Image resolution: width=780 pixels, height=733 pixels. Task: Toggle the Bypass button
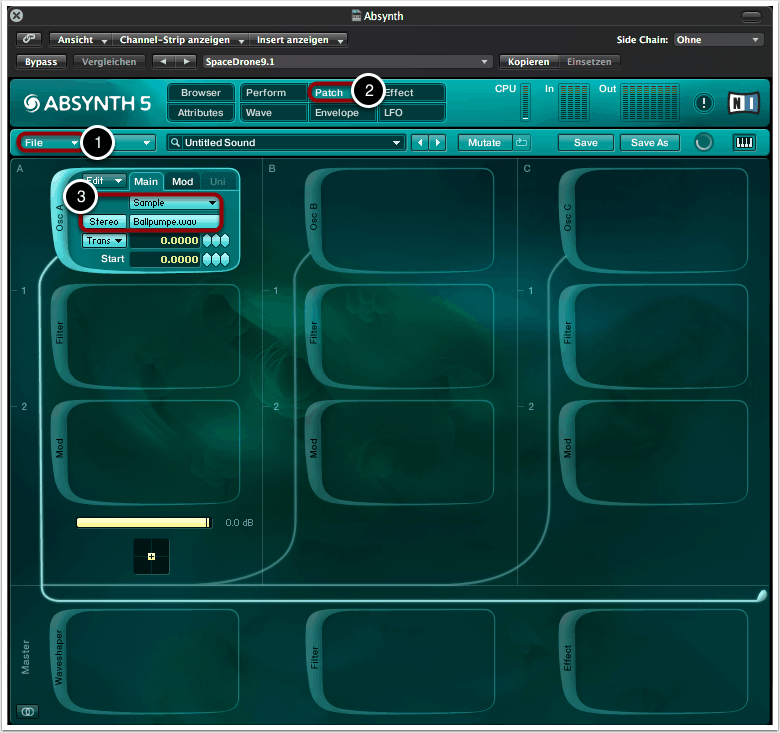pyautogui.click(x=42, y=62)
